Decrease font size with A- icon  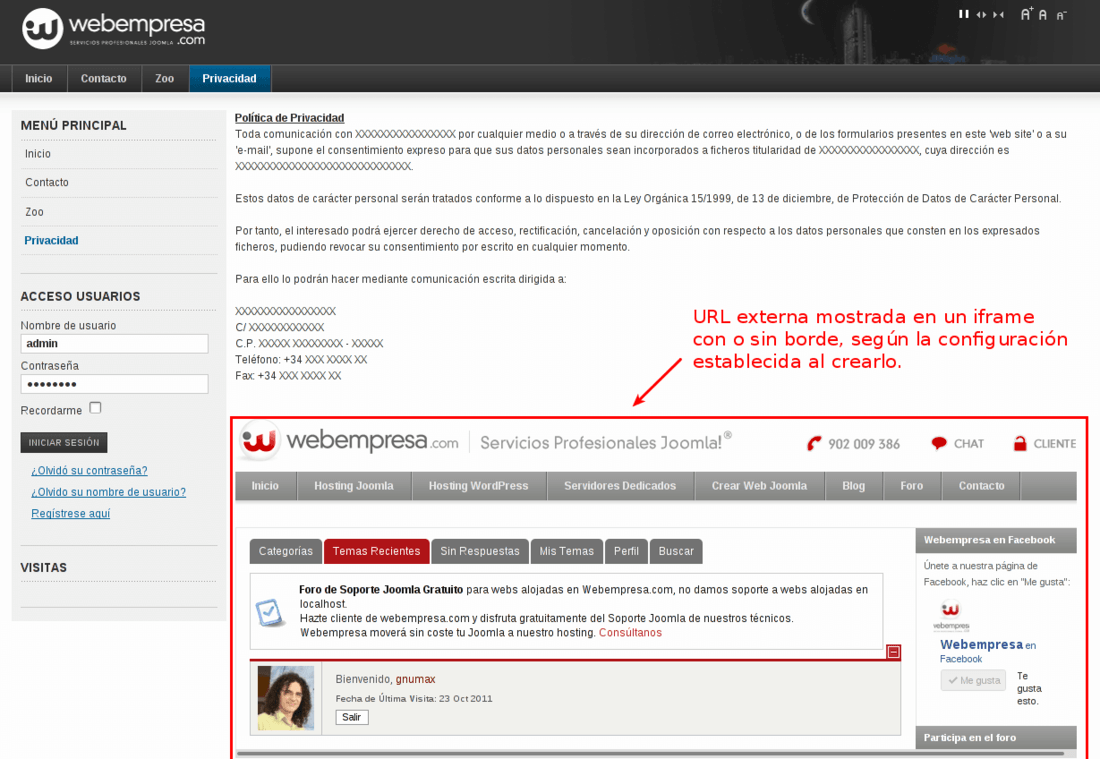click(x=1061, y=15)
